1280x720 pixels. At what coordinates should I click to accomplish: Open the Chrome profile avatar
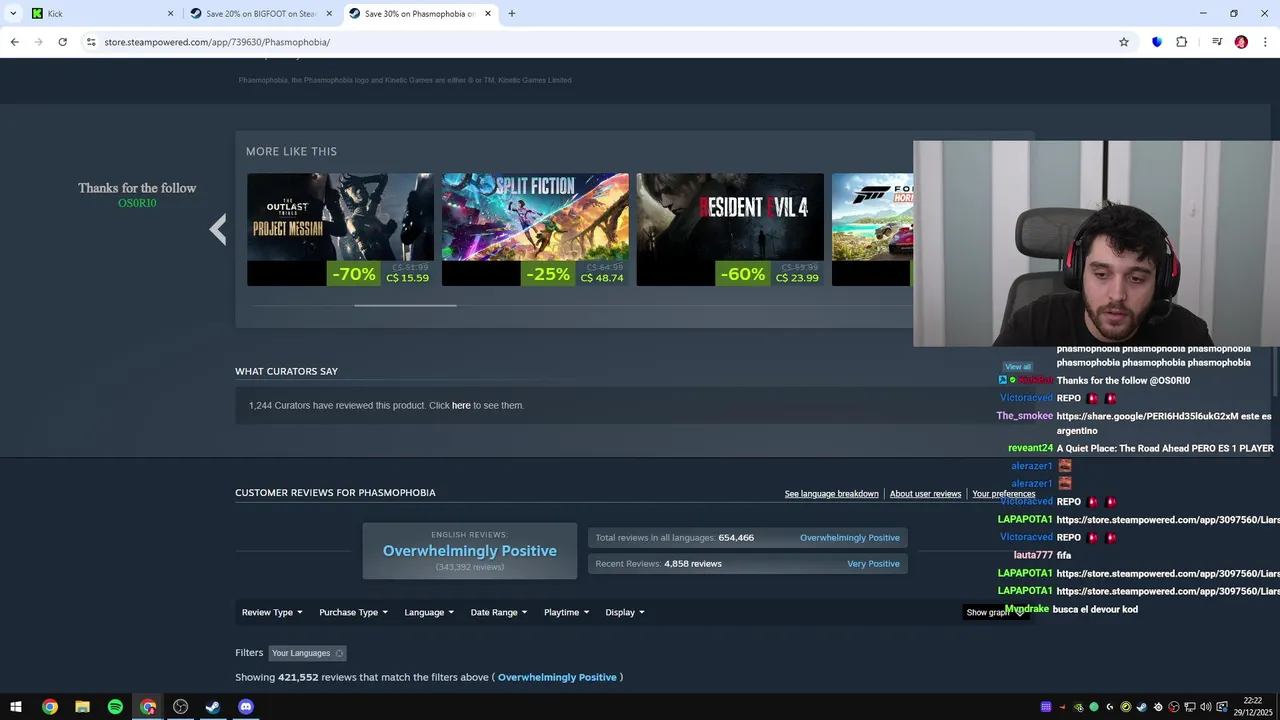[1241, 42]
